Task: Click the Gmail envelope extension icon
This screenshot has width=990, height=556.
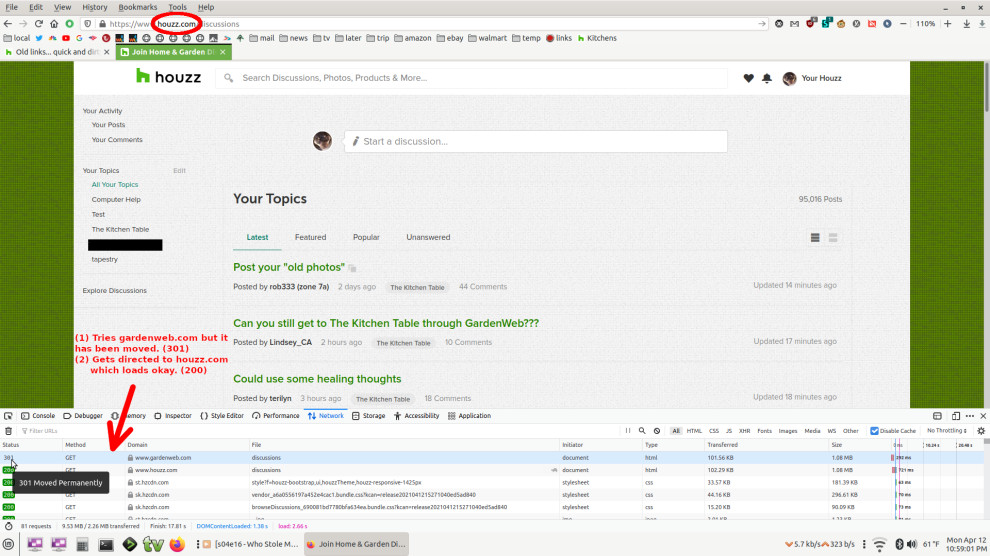Action: pos(794,24)
